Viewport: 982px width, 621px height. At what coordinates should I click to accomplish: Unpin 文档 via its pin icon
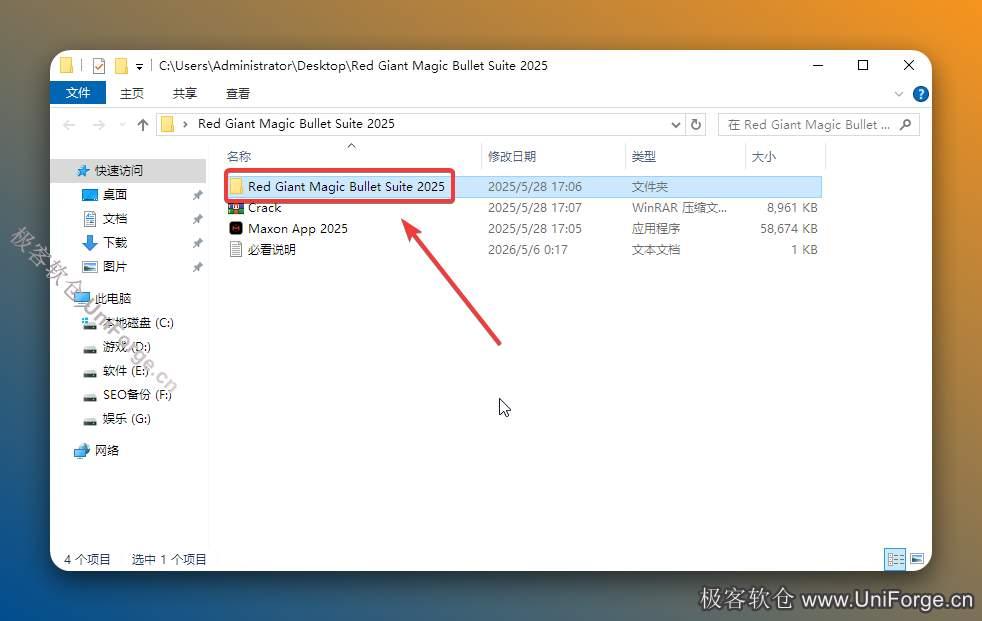[x=197, y=218]
